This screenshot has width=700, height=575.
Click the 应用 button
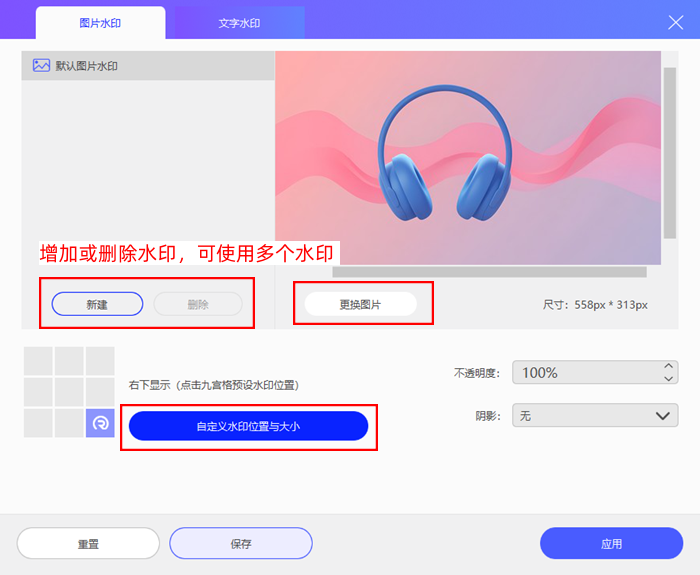pyautogui.click(x=611, y=543)
